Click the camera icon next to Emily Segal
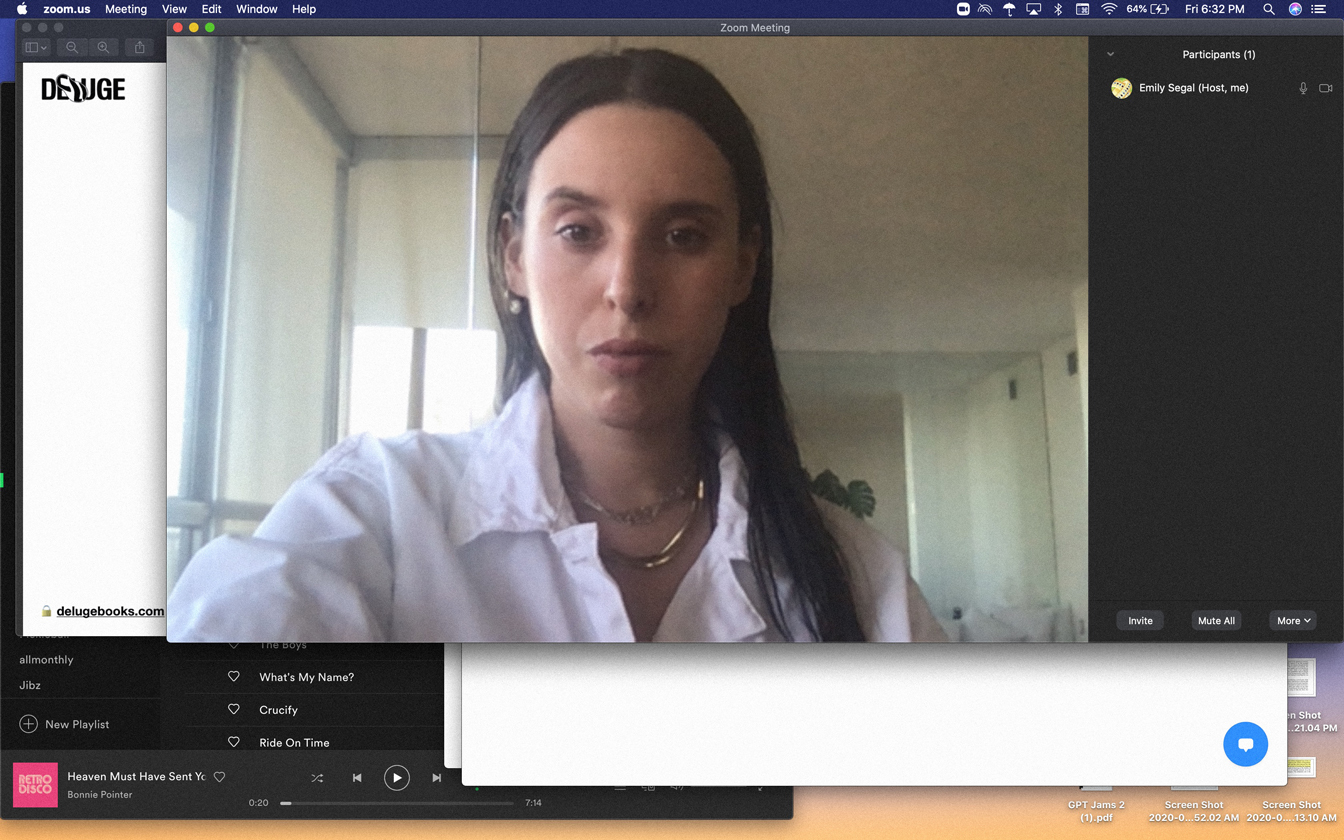The height and width of the screenshot is (840, 1344). pos(1325,88)
